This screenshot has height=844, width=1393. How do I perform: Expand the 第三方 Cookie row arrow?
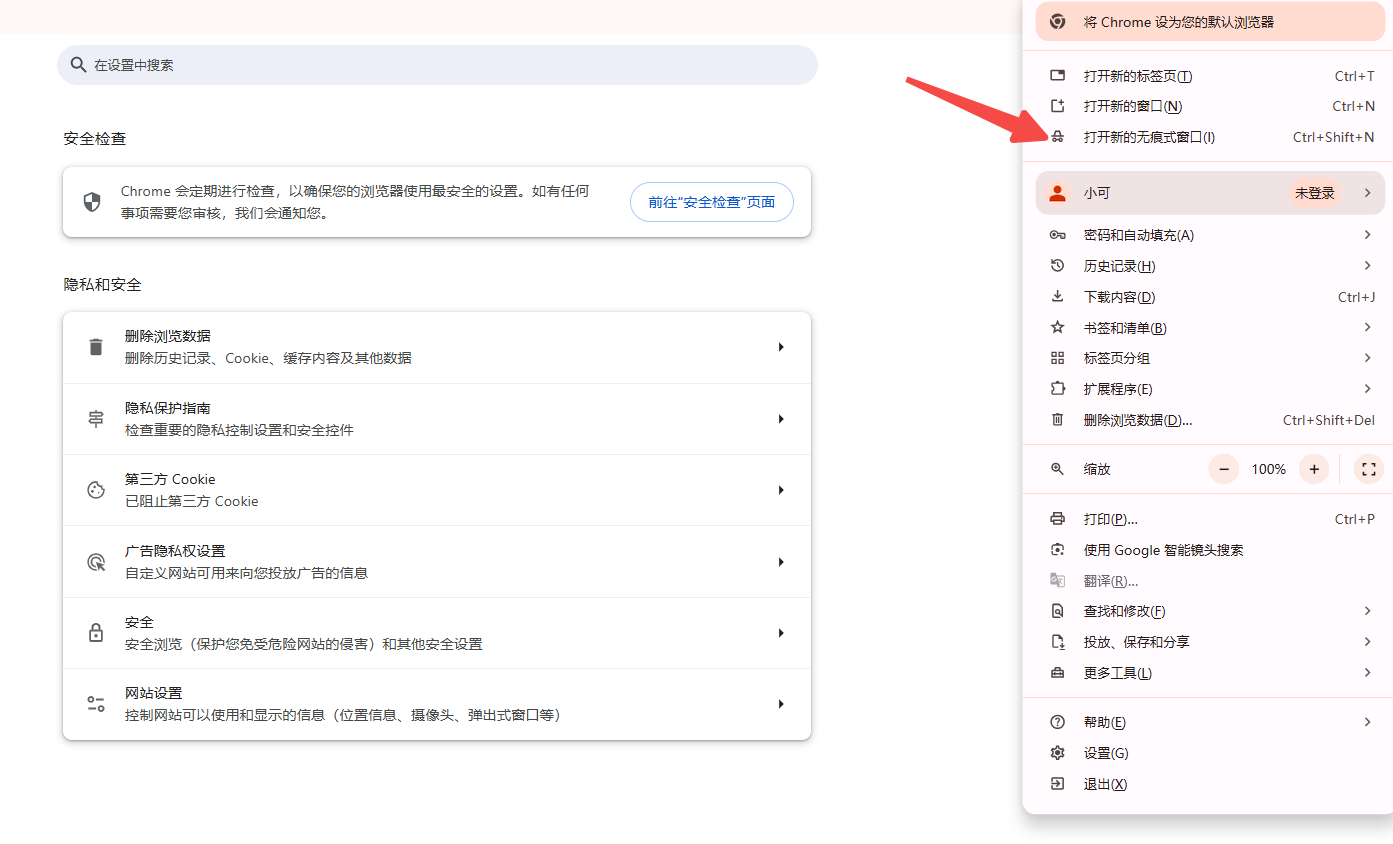tap(781, 490)
